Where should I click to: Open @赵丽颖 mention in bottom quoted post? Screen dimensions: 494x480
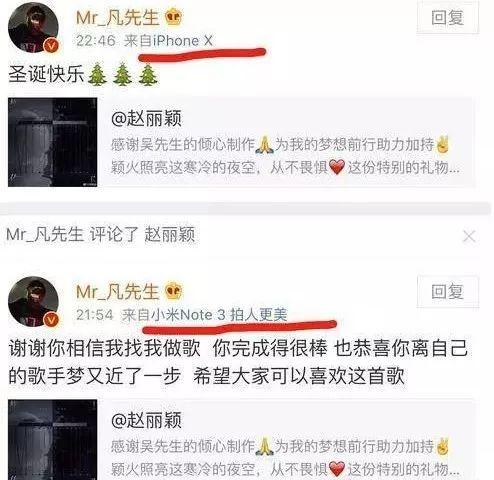147,420
